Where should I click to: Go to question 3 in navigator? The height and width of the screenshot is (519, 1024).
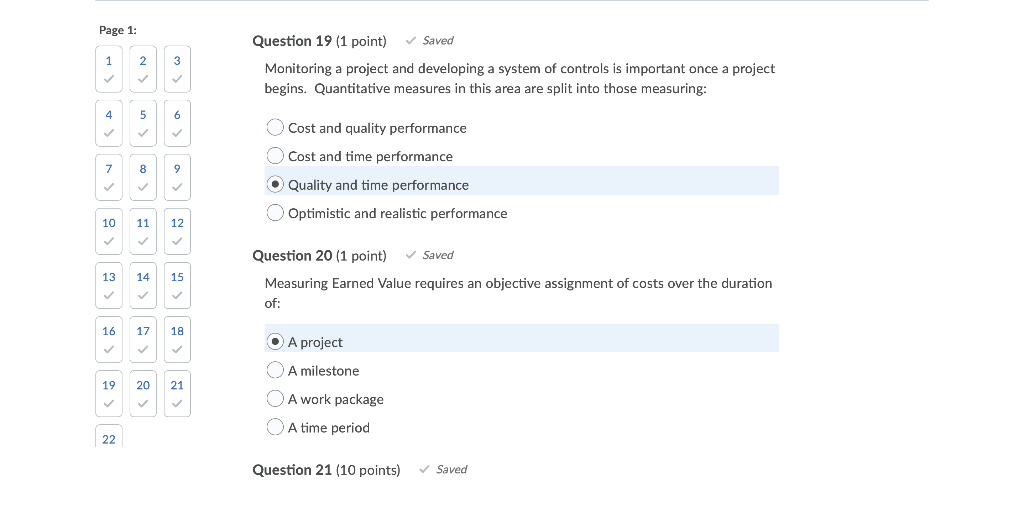pyautogui.click(x=177, y=69)
